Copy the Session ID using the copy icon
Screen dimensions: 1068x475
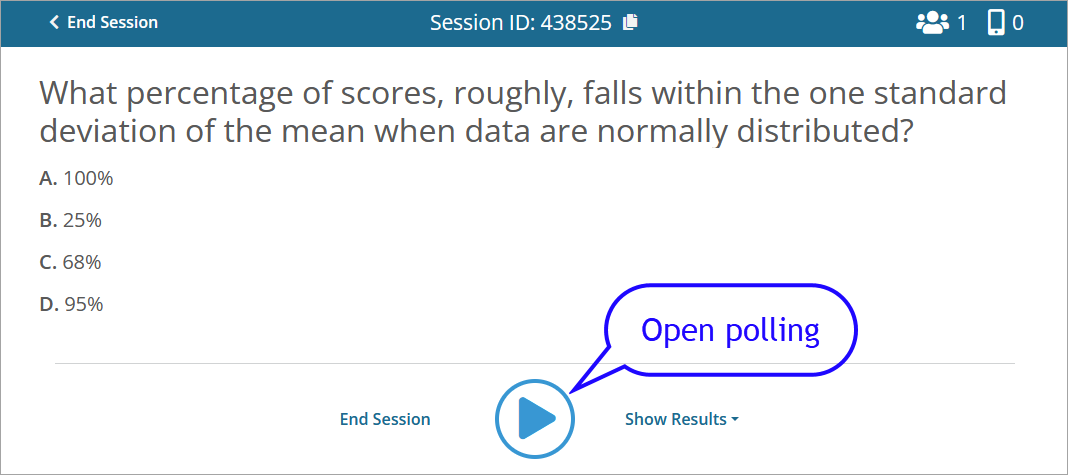click(x=631, y=22)
